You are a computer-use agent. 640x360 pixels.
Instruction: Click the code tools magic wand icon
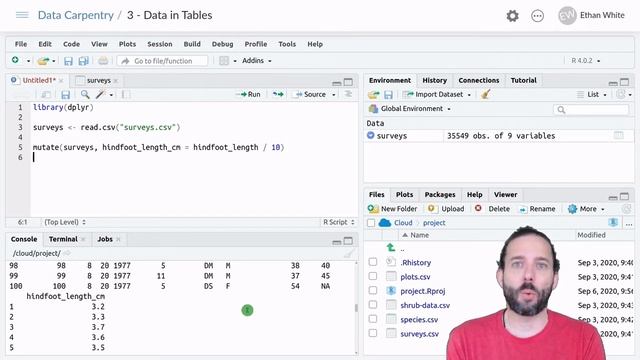pos(100,95)
